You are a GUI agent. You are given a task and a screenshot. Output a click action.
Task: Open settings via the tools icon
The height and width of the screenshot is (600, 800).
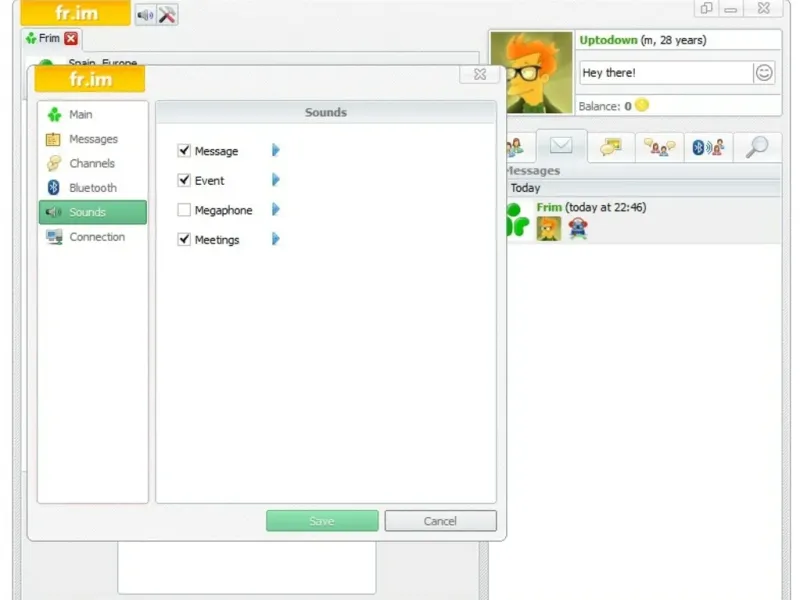(167, 15)
